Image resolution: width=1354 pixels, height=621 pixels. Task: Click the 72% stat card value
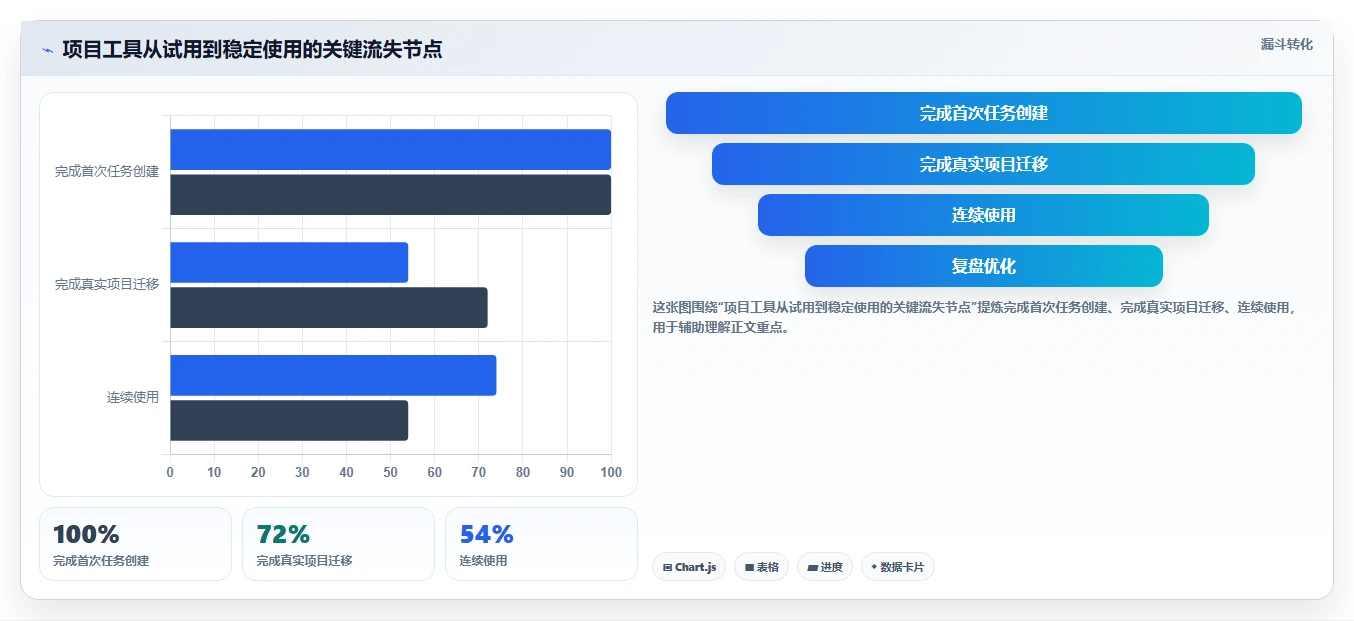click(283, 534)
